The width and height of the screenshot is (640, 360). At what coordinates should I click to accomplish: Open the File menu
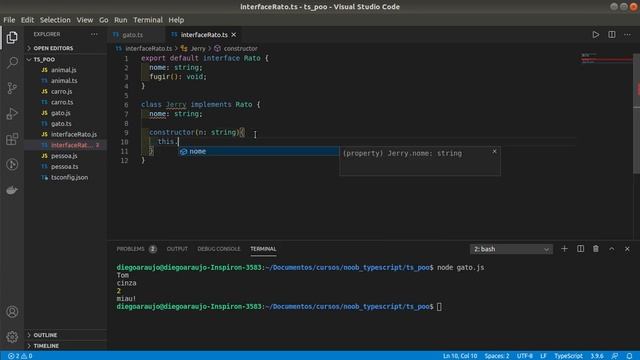(x=9, y=20)
